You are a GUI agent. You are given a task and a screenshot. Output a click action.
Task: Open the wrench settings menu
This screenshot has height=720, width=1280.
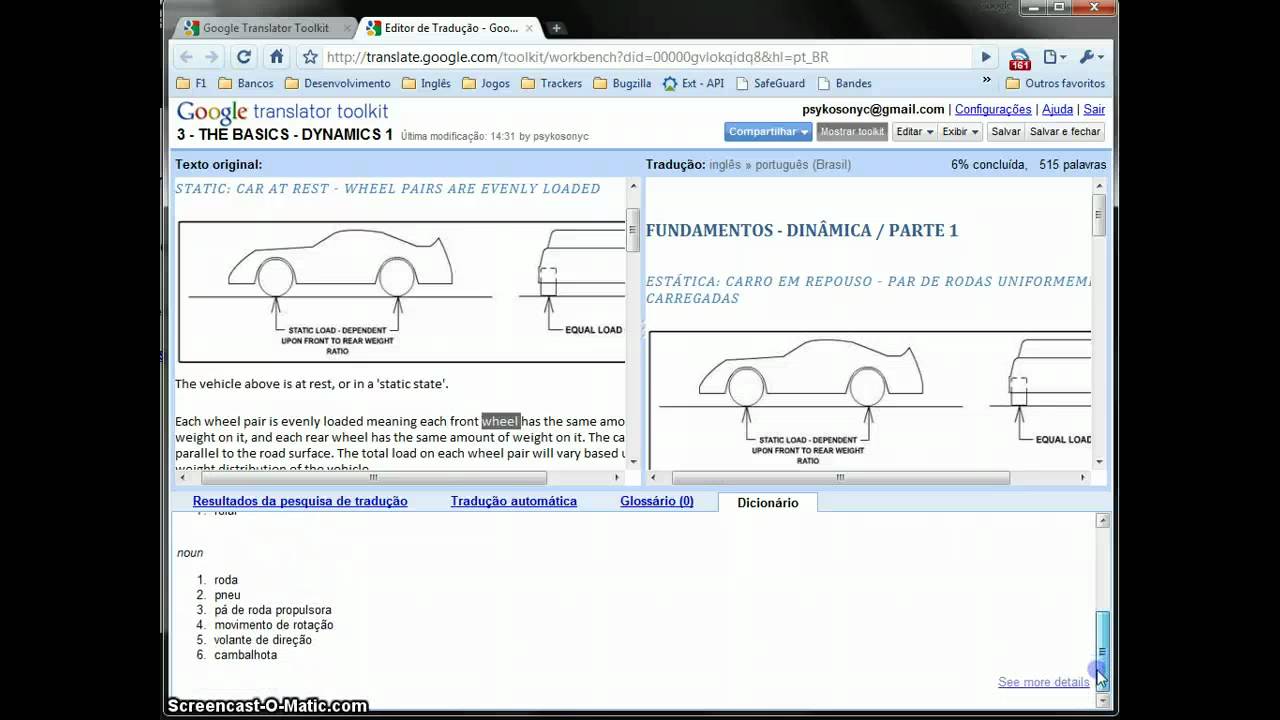coord(1090,57)
